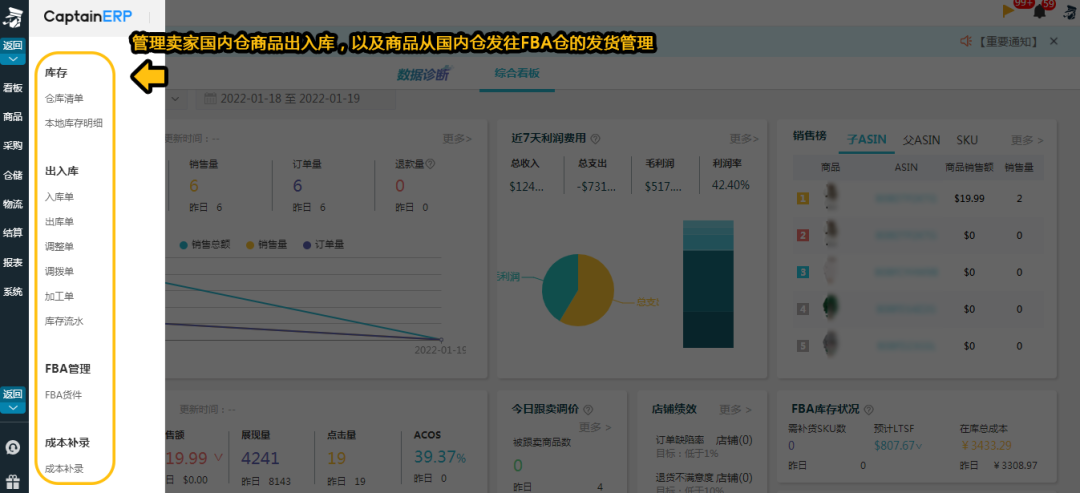The width and height of the screenshot is (1080, 493).
Task: Expand the red chevron beside 19.99 sales figure
Action: (218, 457)
